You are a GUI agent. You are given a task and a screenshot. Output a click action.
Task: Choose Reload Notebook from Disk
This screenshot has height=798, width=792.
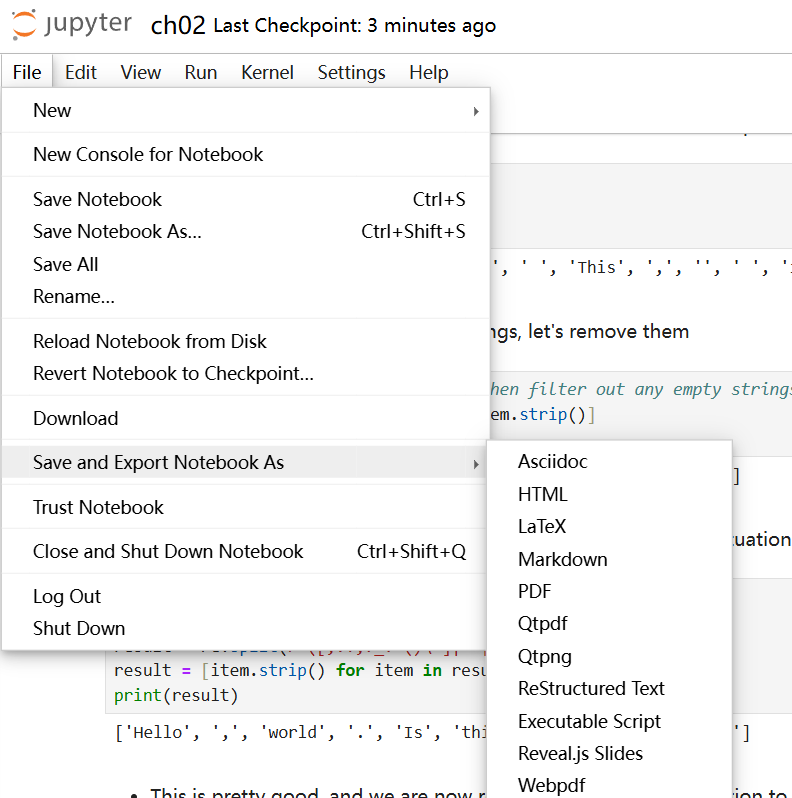[246, 341]
